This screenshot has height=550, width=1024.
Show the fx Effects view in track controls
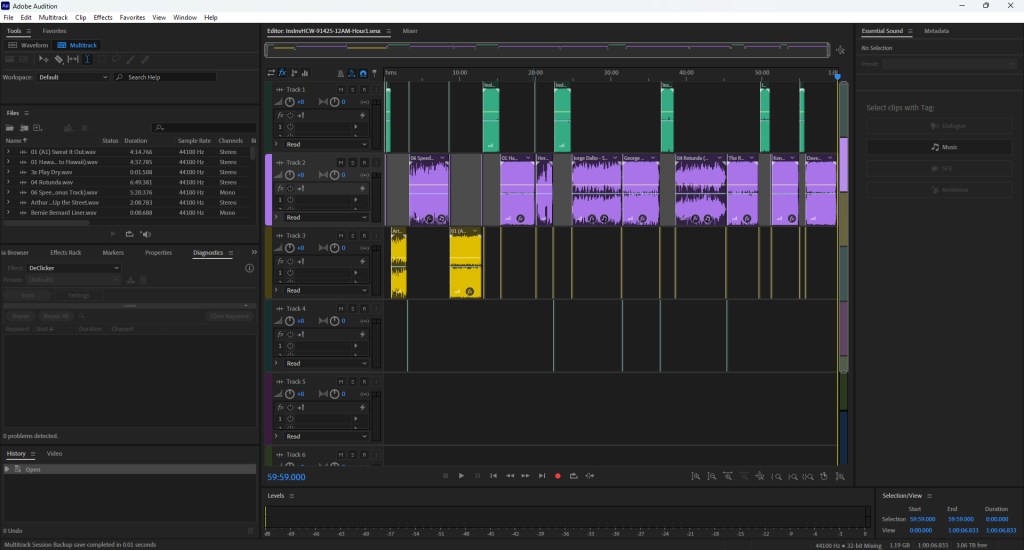pos(283,73)
